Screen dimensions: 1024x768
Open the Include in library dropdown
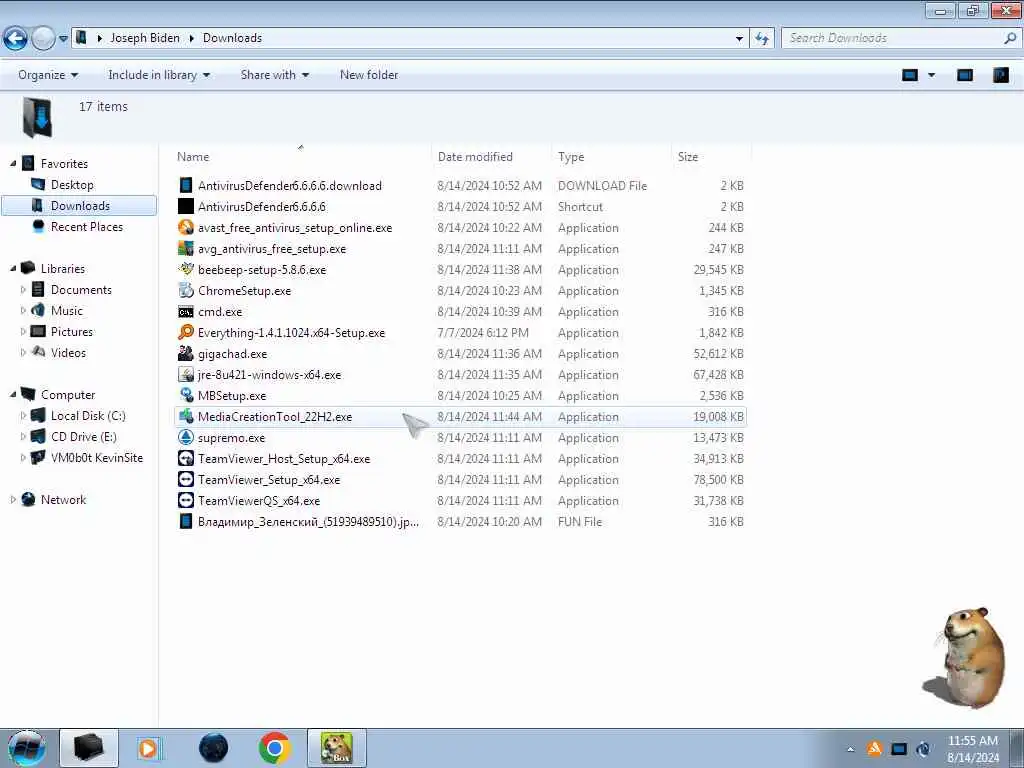point(159,75)
